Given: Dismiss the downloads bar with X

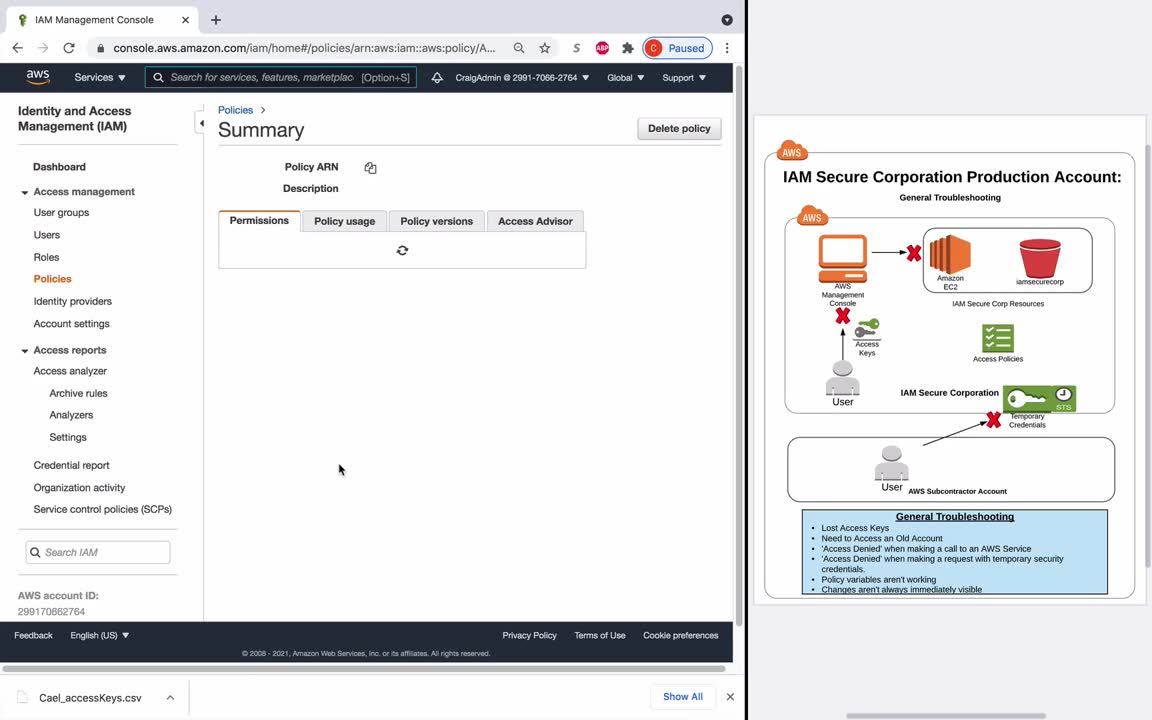Looking at the screenshot, I should click(x=730, y=696).
